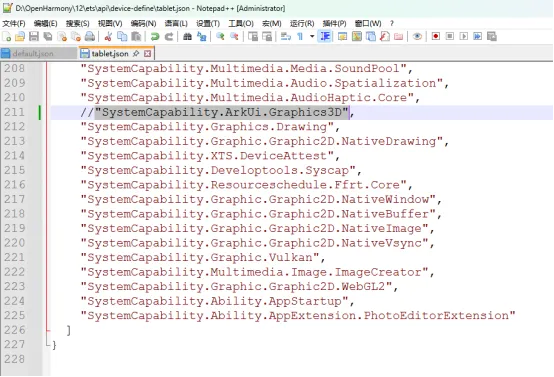Open the 工具(O) menu

(241, 23)
